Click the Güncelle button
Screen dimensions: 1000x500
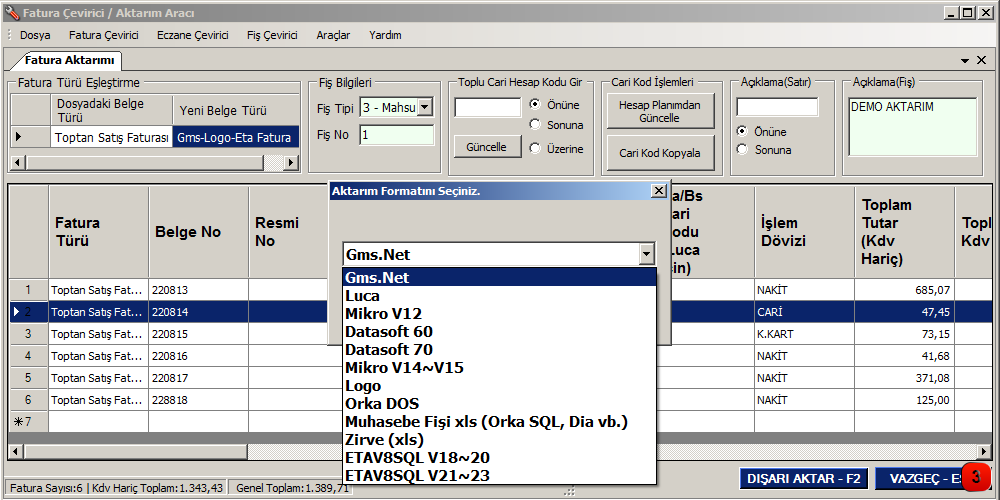point(487,147)
